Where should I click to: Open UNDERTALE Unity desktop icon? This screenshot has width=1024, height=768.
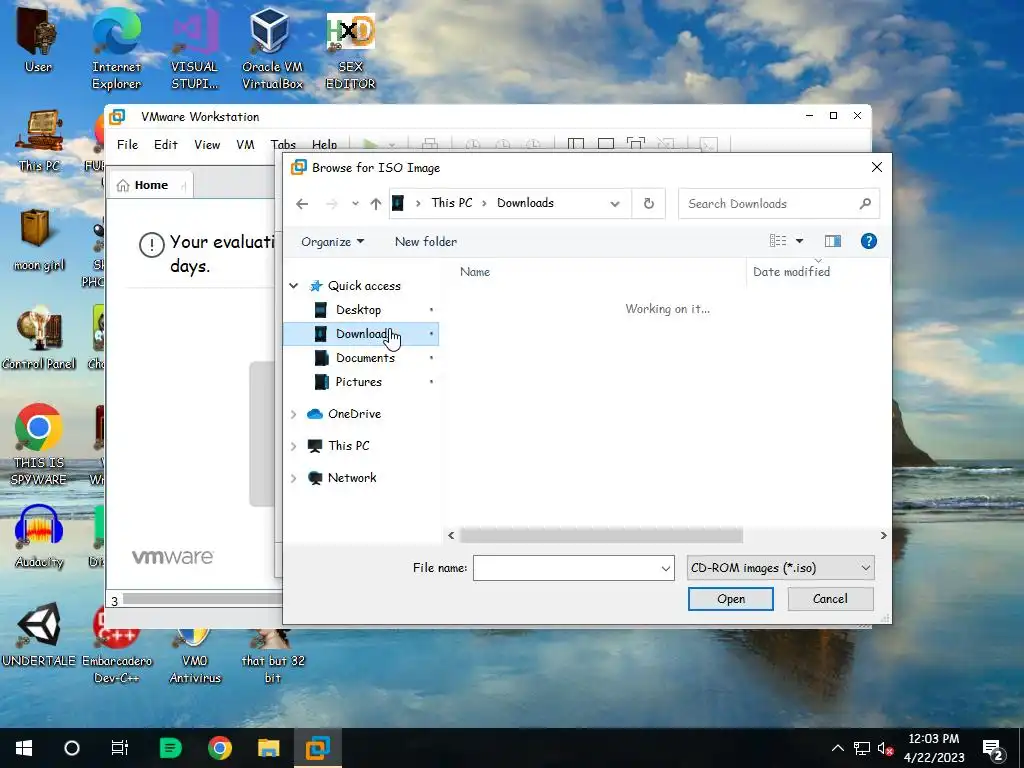[x=39, y=635]
